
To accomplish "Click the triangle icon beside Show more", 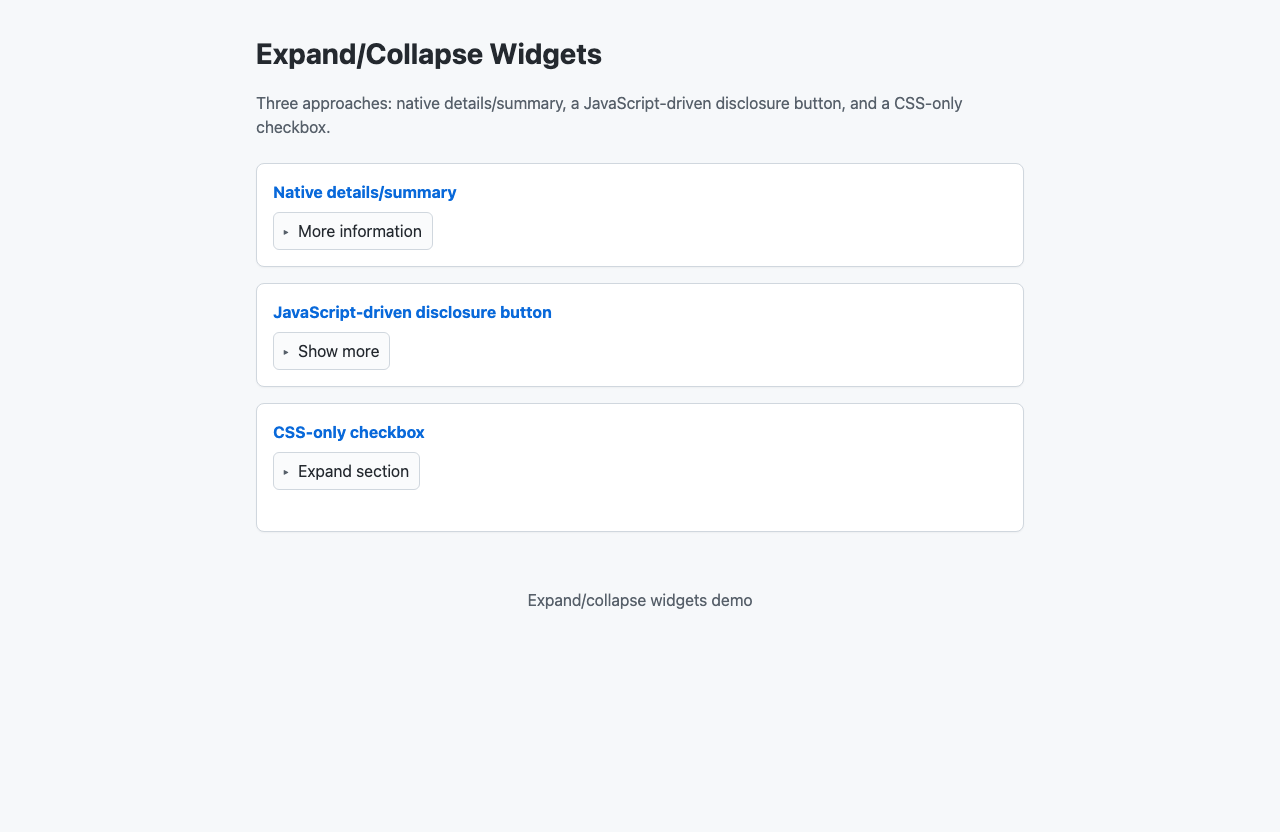I will 286,351.
